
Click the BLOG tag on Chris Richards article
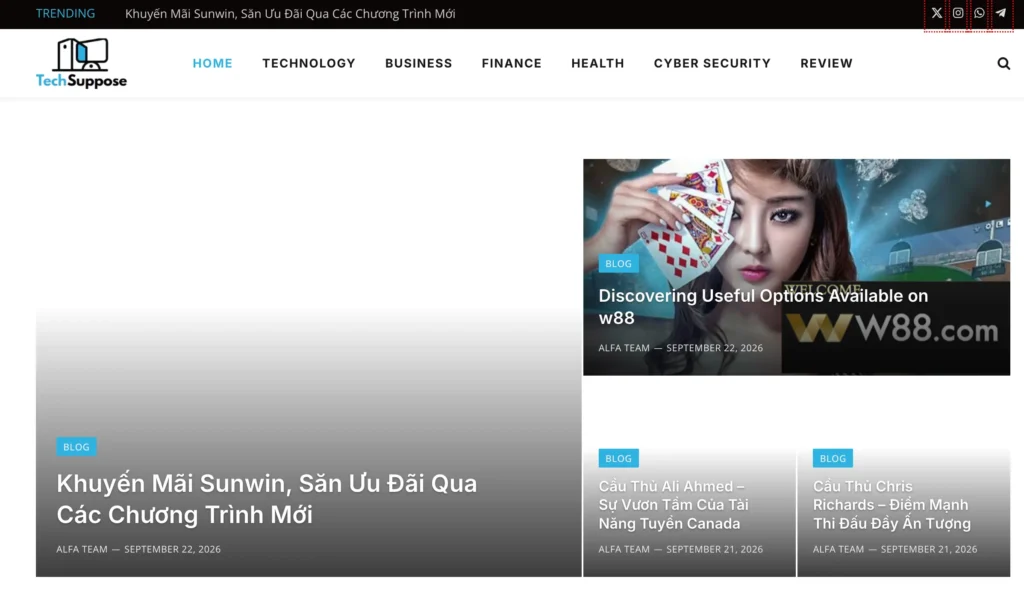833,458
